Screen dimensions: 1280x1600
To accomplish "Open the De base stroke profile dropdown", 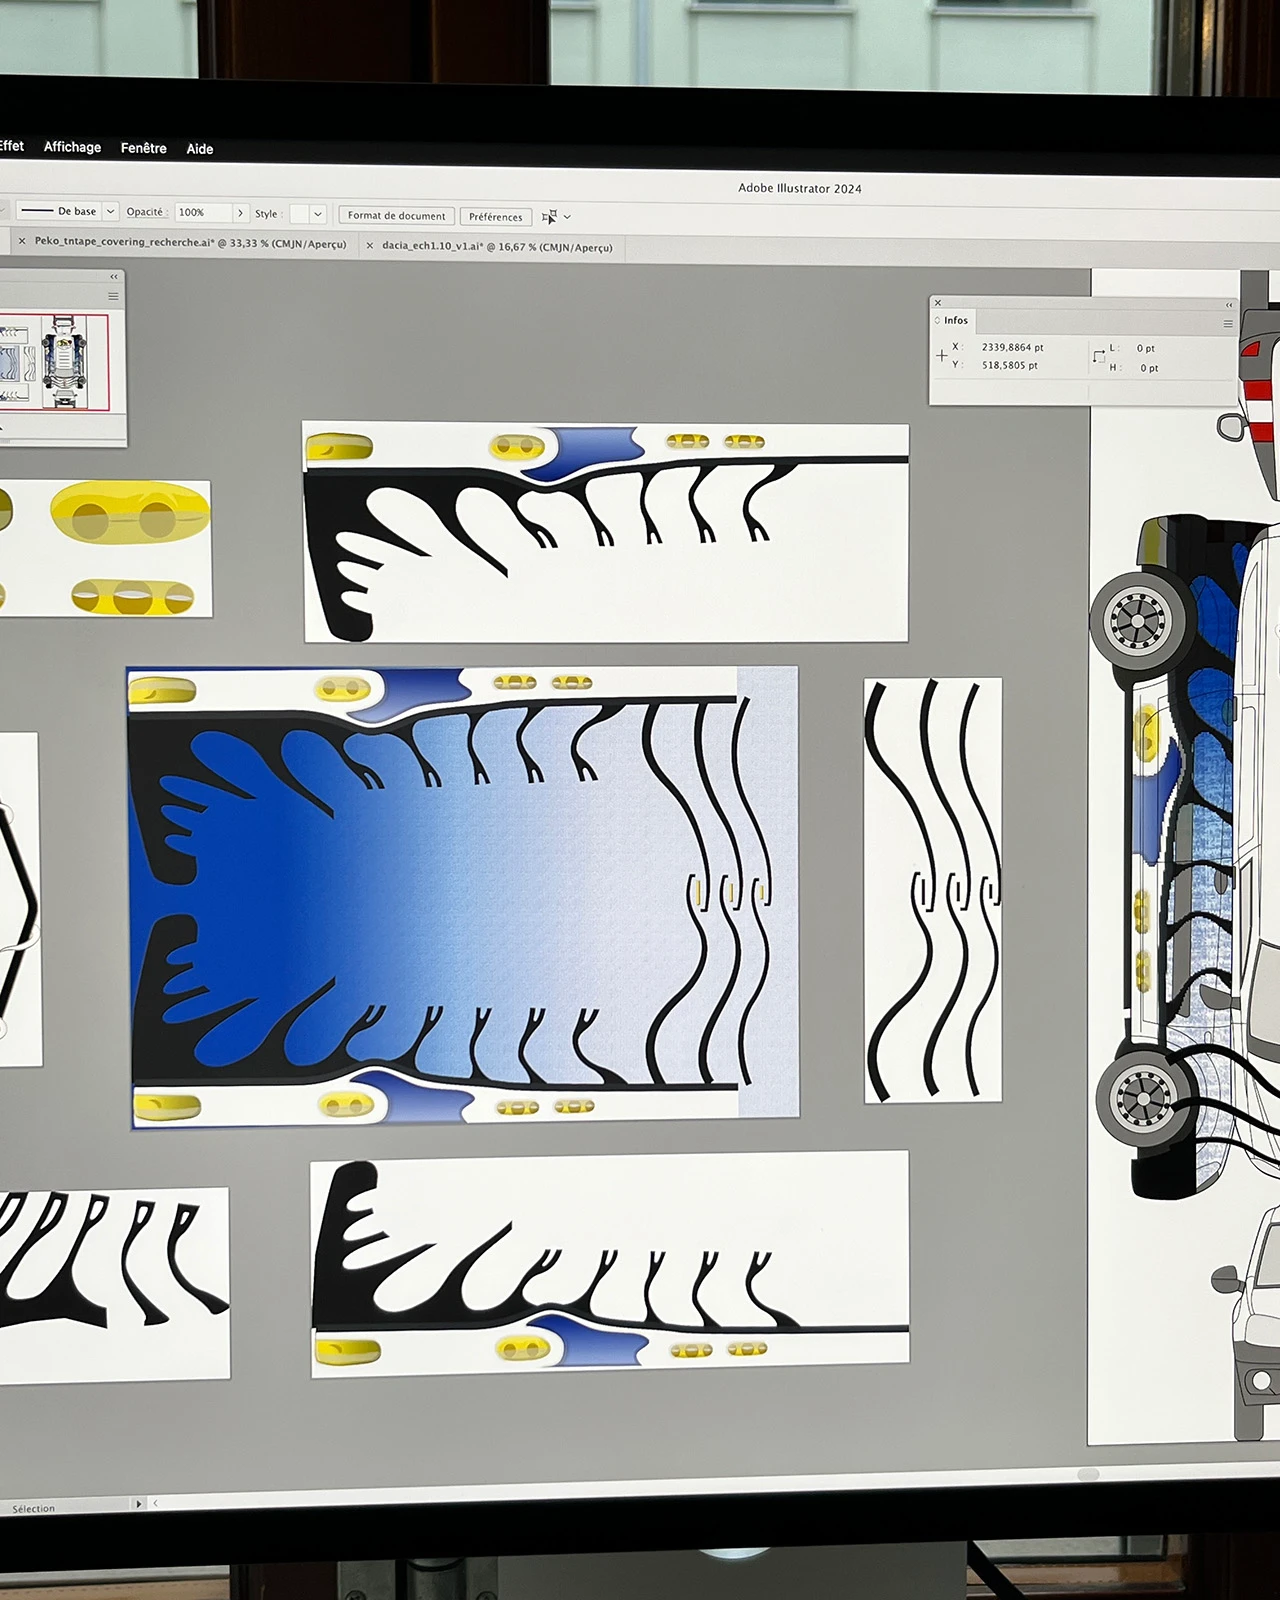I will point(111,211).
